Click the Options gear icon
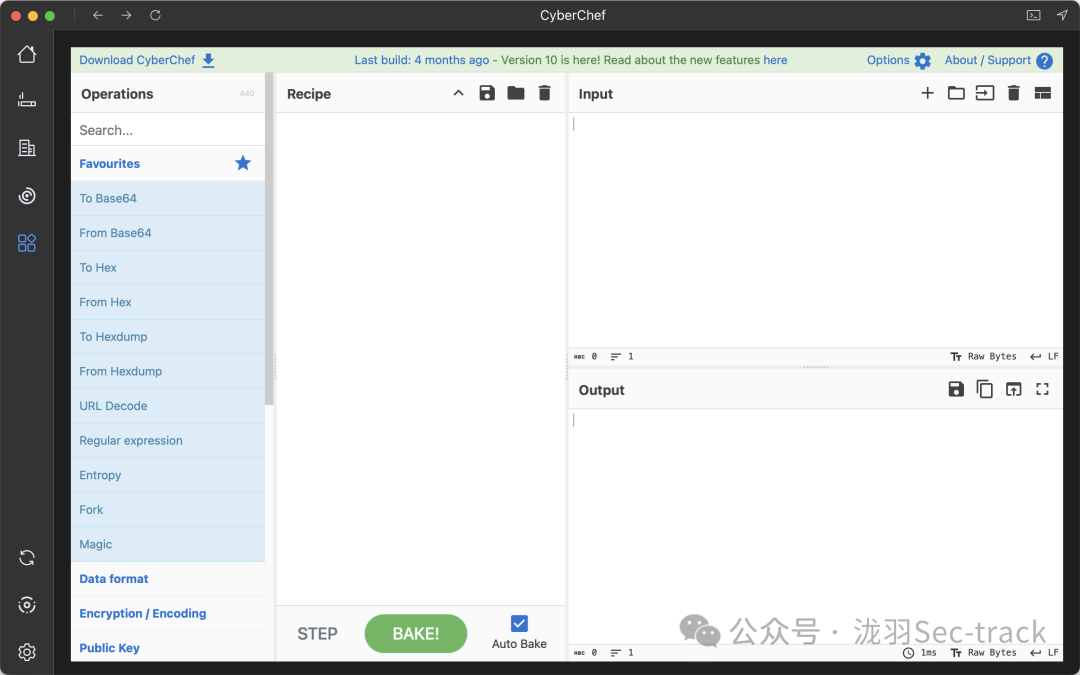 coord(923,61)
